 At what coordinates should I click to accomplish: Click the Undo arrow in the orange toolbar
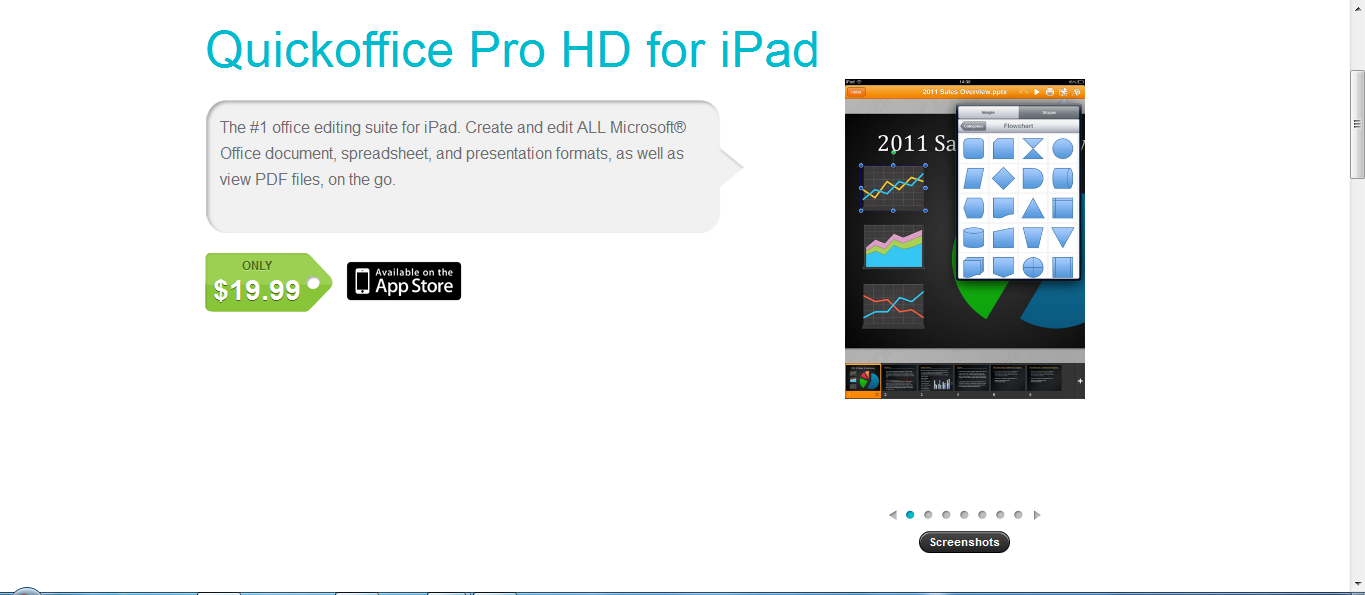coord(1022,91)
